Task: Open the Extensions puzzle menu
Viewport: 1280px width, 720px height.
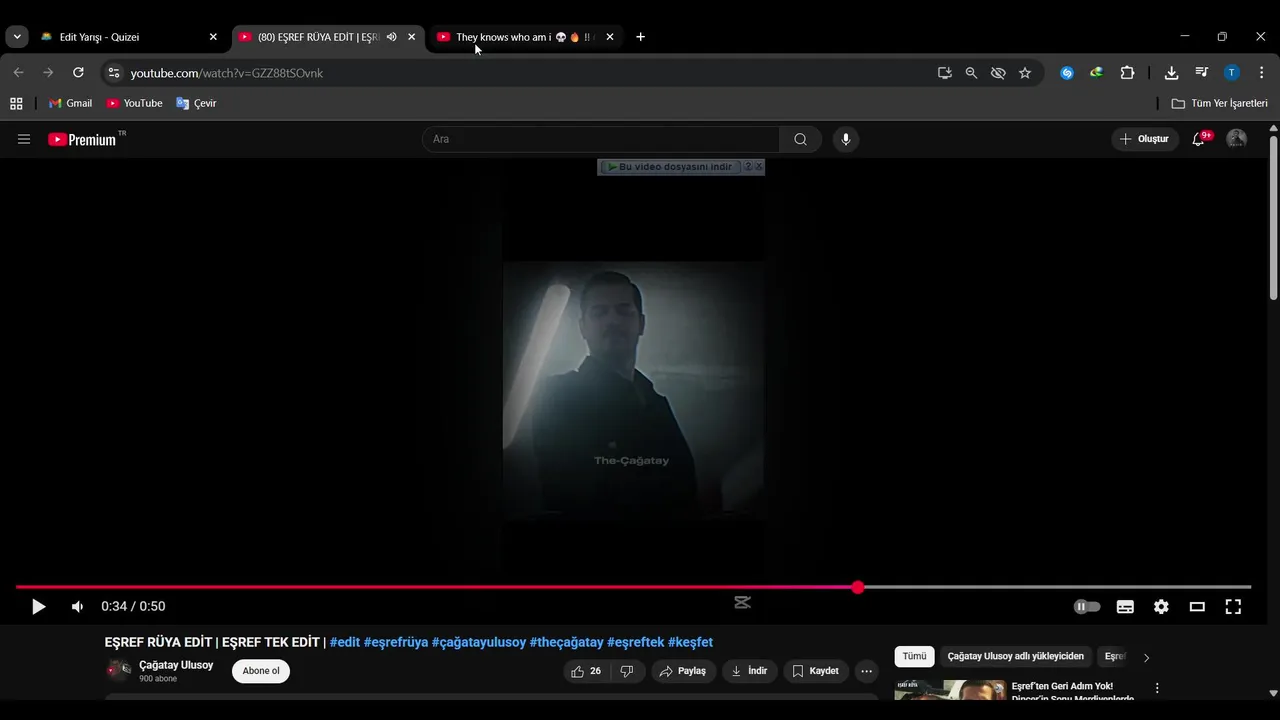Action: click(x=1127, y=73)
